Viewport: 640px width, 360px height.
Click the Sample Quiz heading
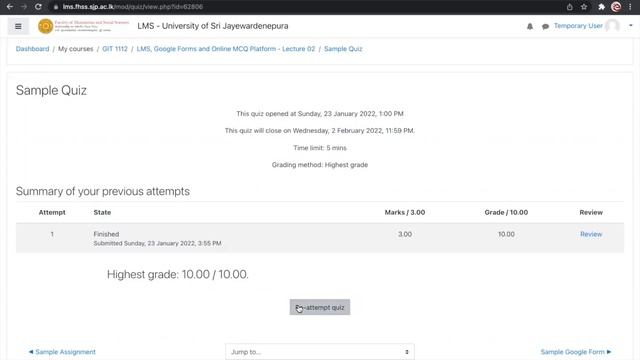[51, 90]
